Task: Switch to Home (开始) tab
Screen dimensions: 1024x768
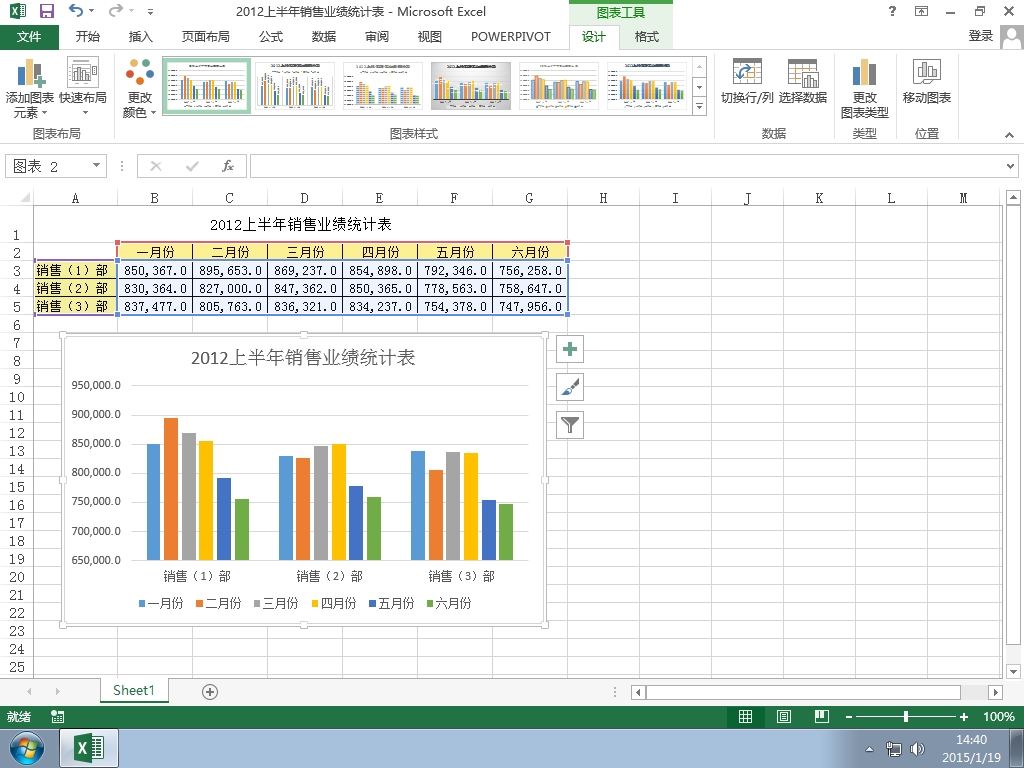Action: pos(88,37)
